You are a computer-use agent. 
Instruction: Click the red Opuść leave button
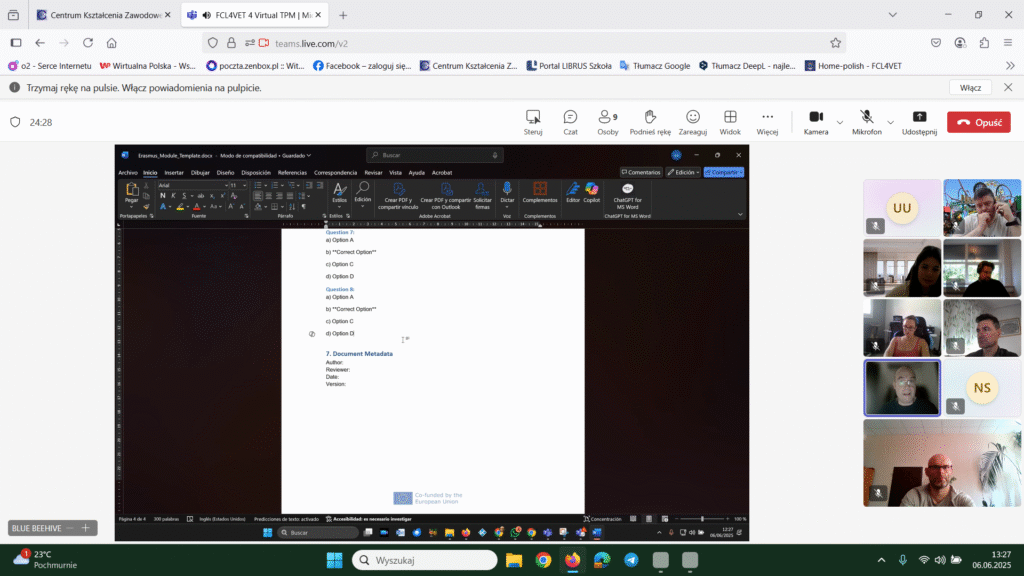(x=978, y=122)
